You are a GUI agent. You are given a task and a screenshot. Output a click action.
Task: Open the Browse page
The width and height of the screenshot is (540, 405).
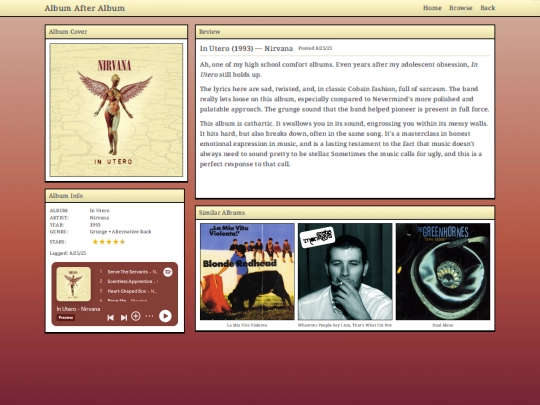point(461,8)
